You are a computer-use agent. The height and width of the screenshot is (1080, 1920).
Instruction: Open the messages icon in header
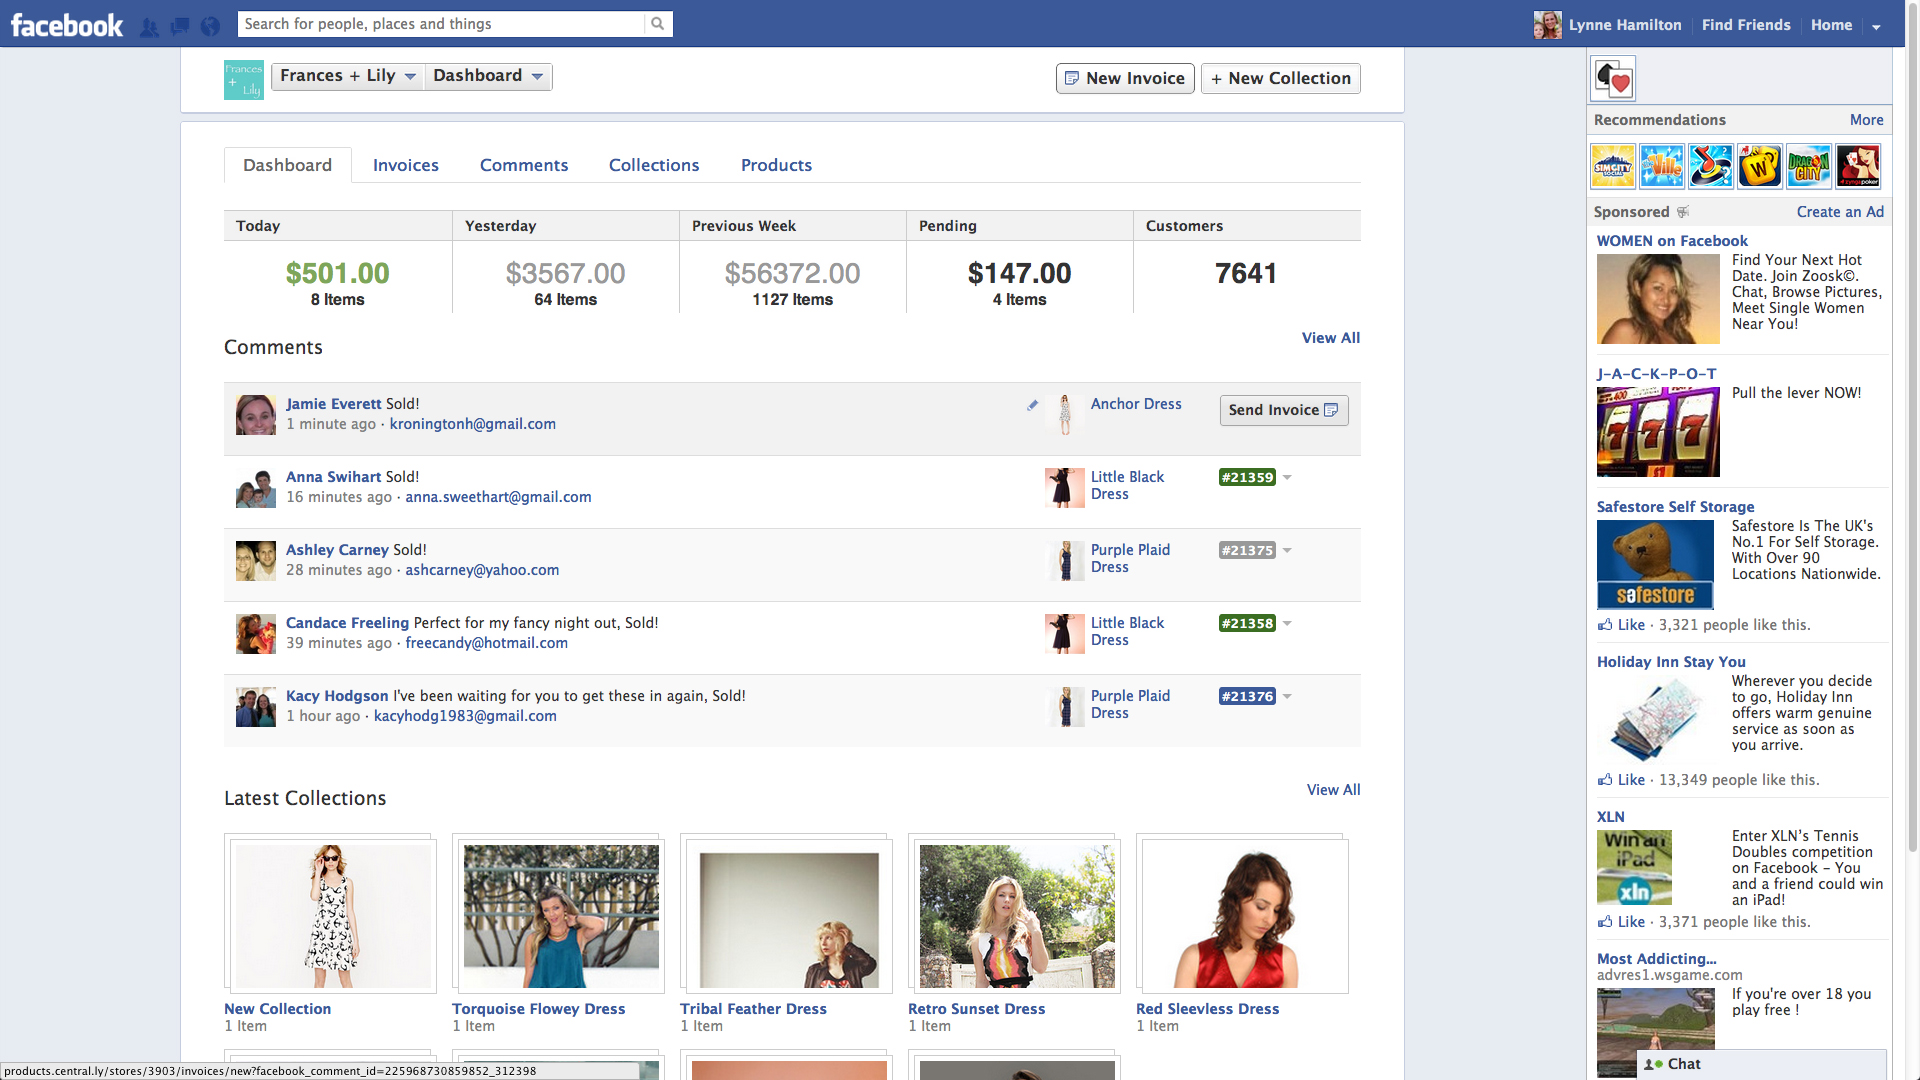pos(180,27)
